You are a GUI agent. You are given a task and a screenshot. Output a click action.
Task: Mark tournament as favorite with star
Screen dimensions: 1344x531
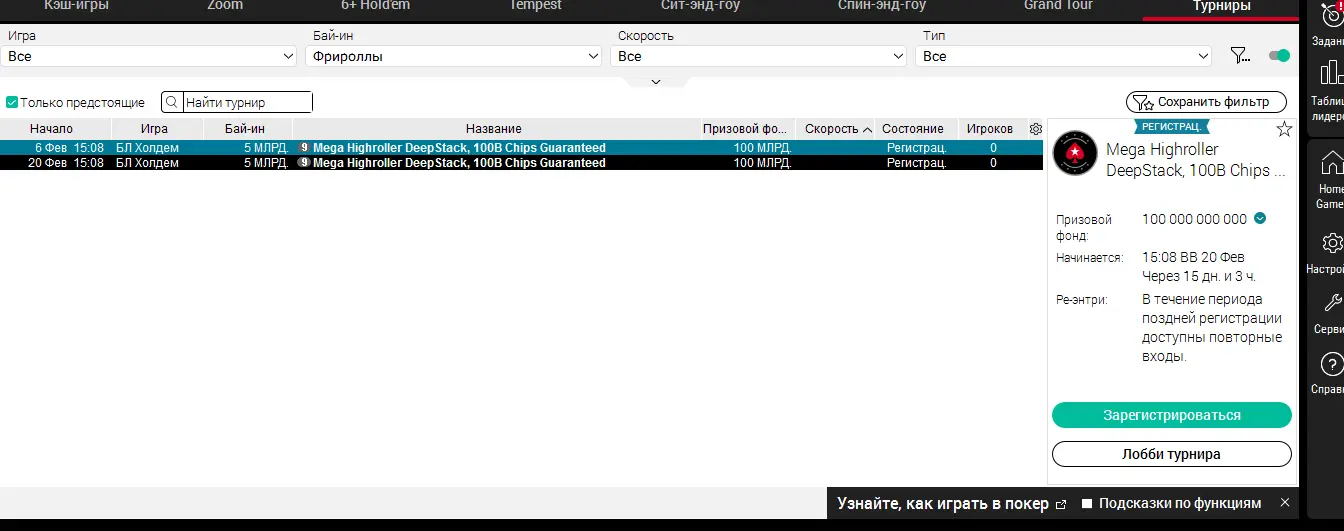pyautogui.click(x=1284, y=128)
